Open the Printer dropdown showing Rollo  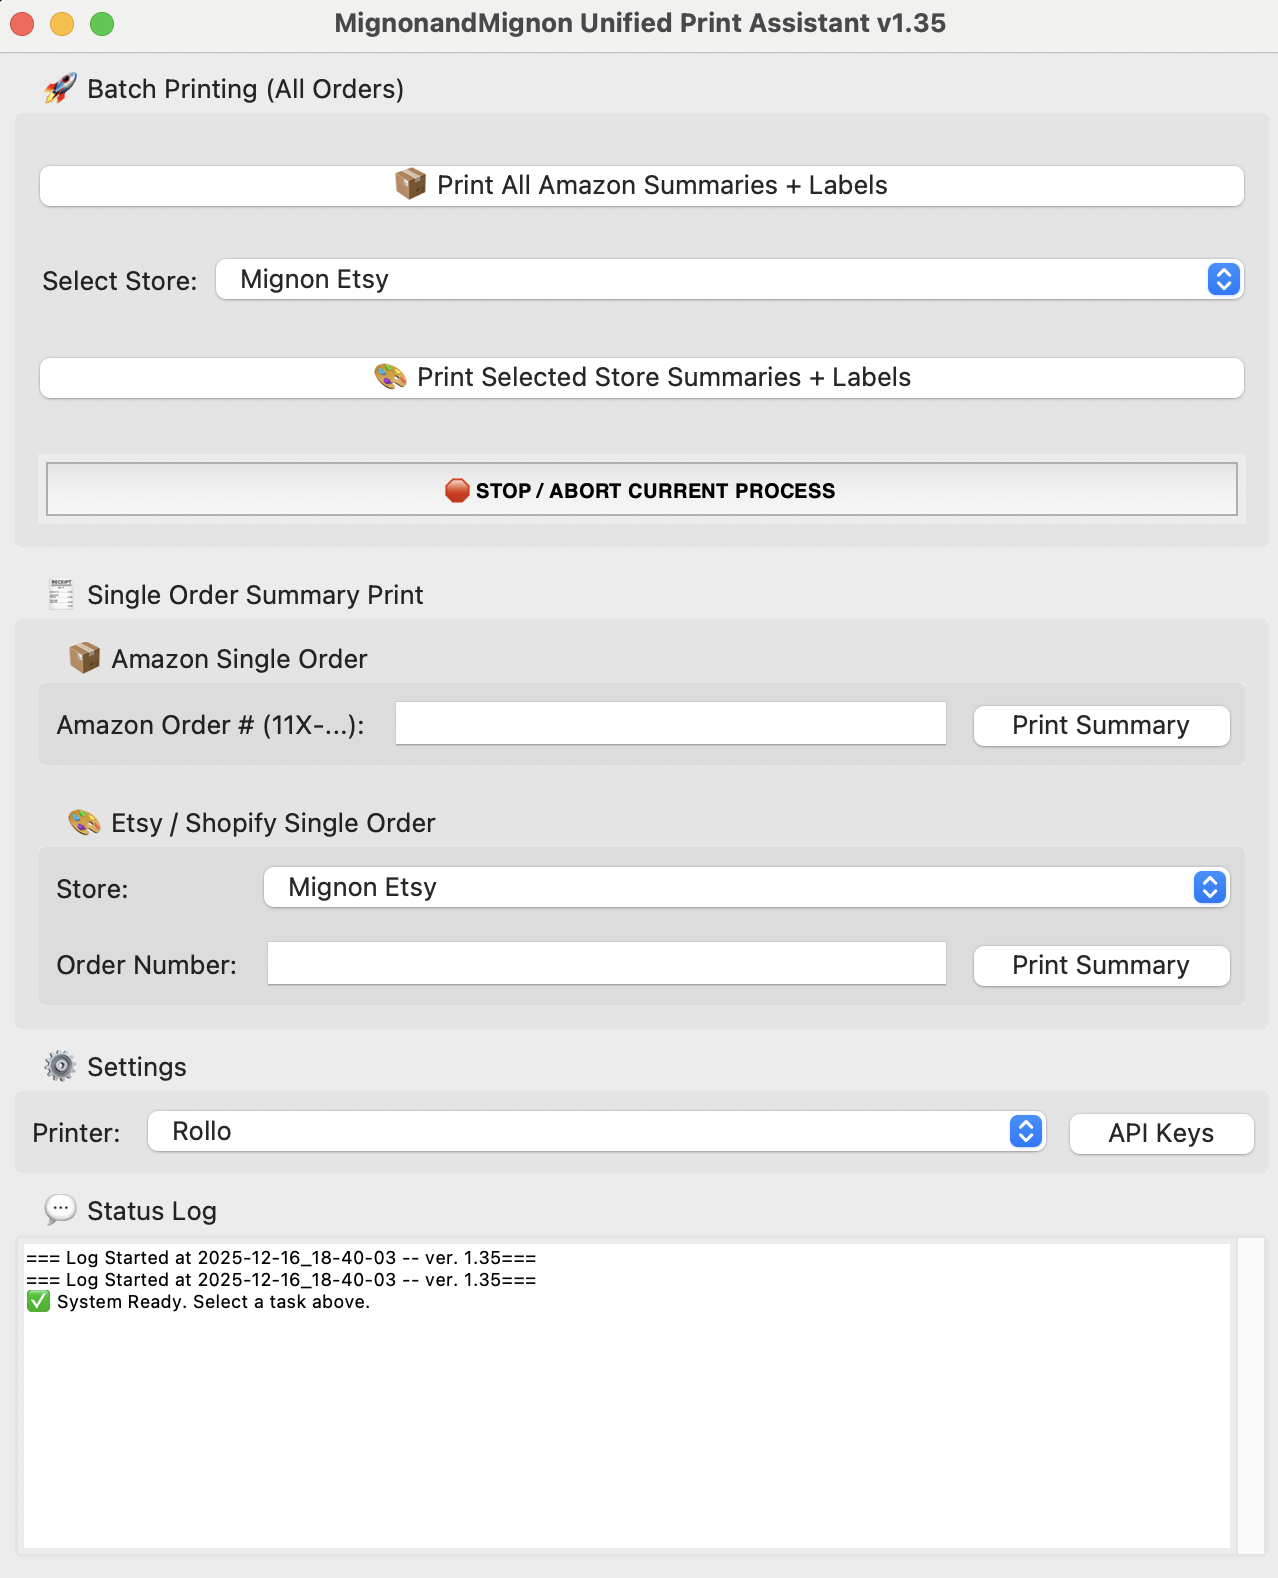(596, 1131)
